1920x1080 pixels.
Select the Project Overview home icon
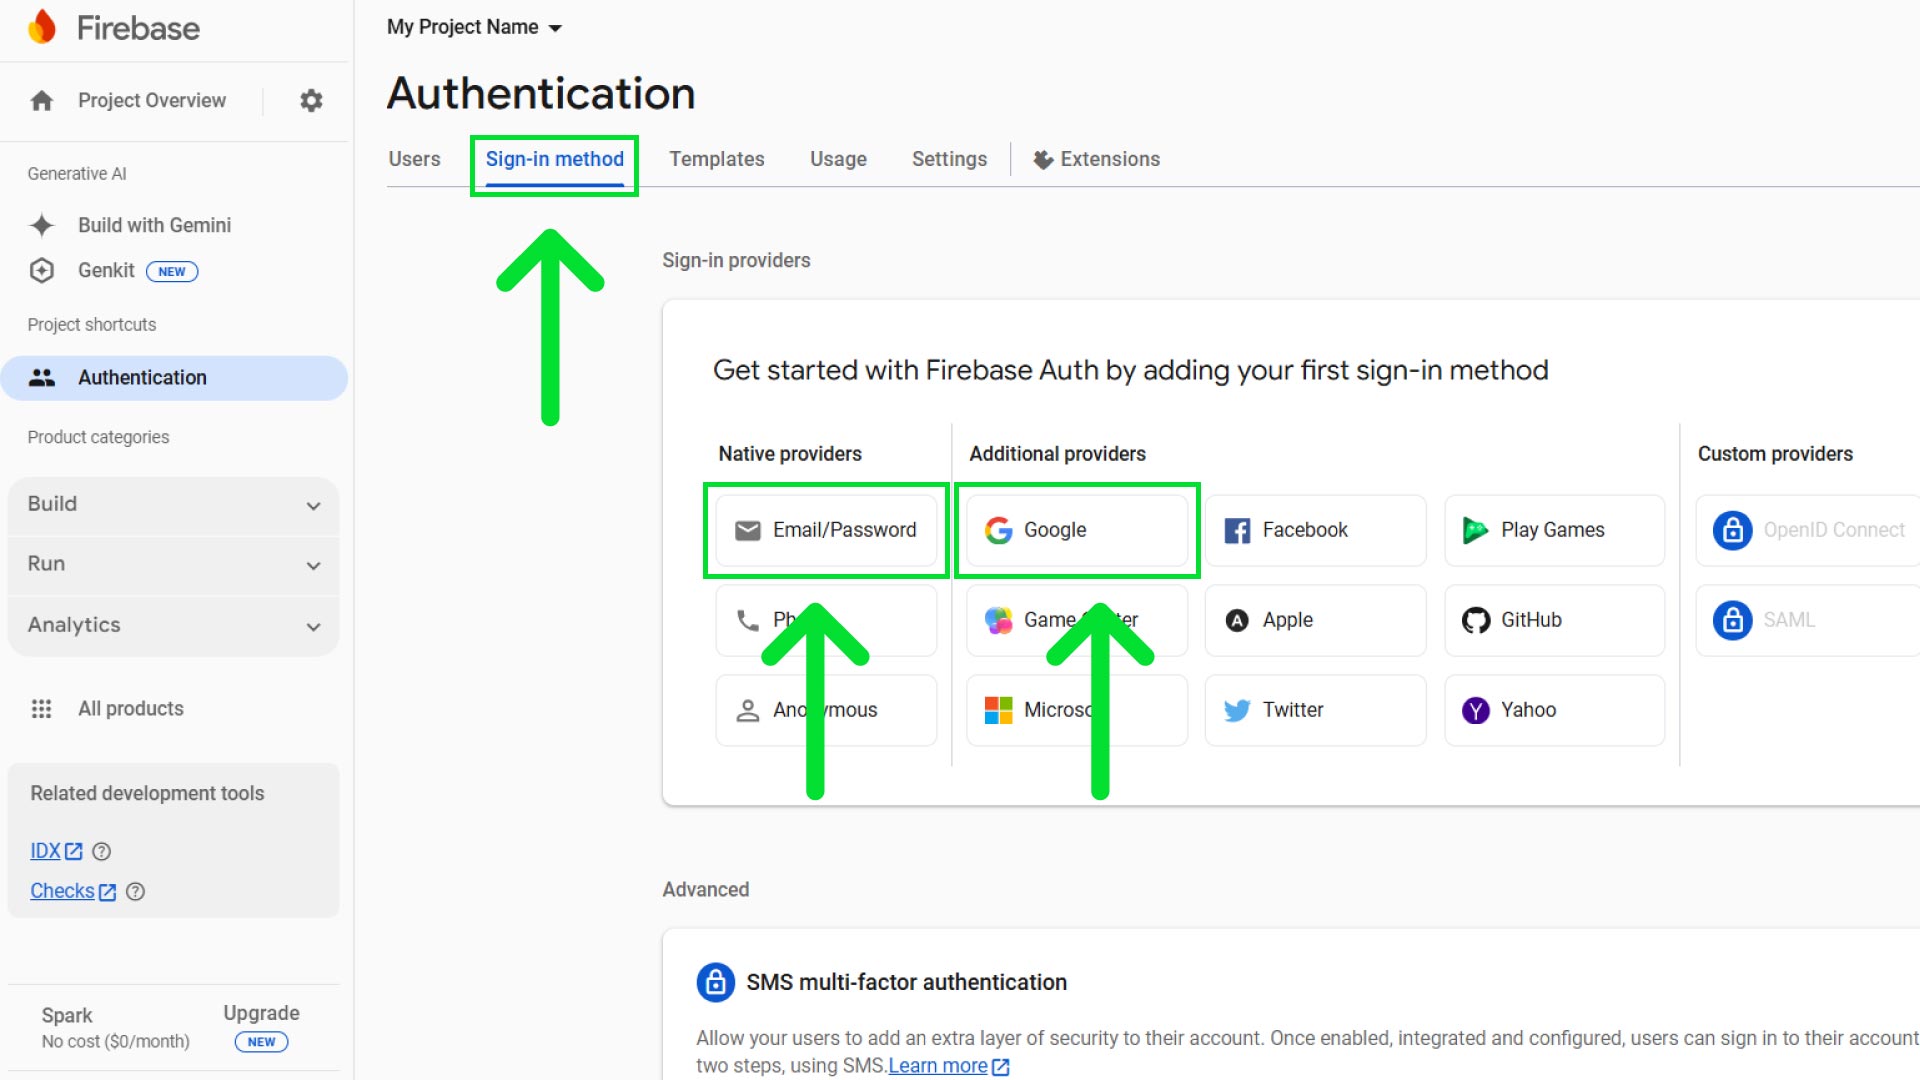[40, 100]
